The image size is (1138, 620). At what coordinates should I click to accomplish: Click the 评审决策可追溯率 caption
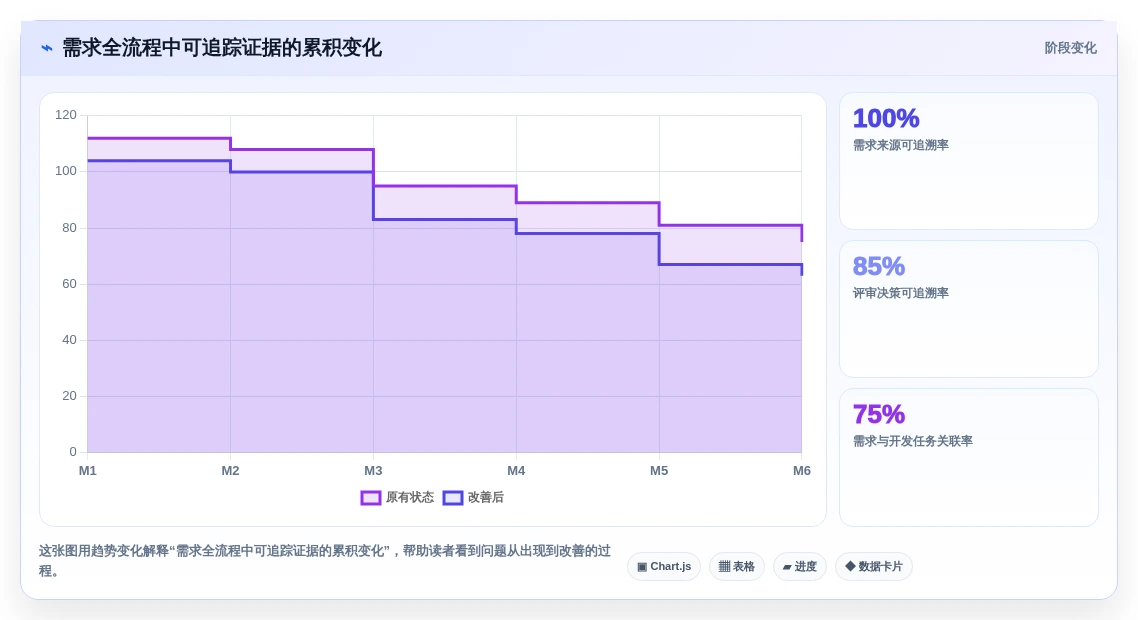(x=901, y=293)
